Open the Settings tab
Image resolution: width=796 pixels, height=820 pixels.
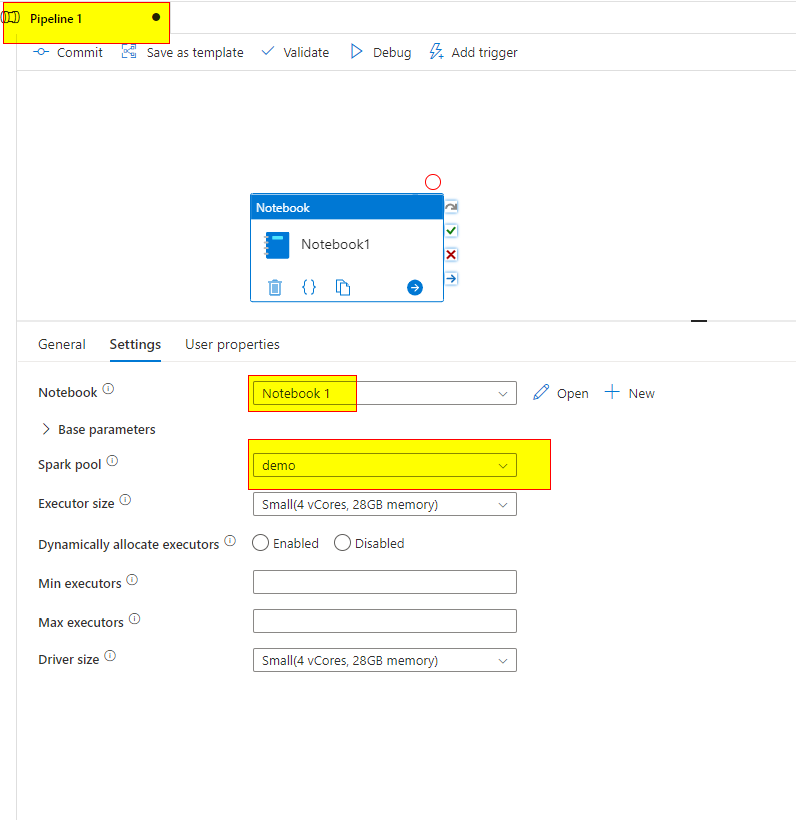point(135,344)
